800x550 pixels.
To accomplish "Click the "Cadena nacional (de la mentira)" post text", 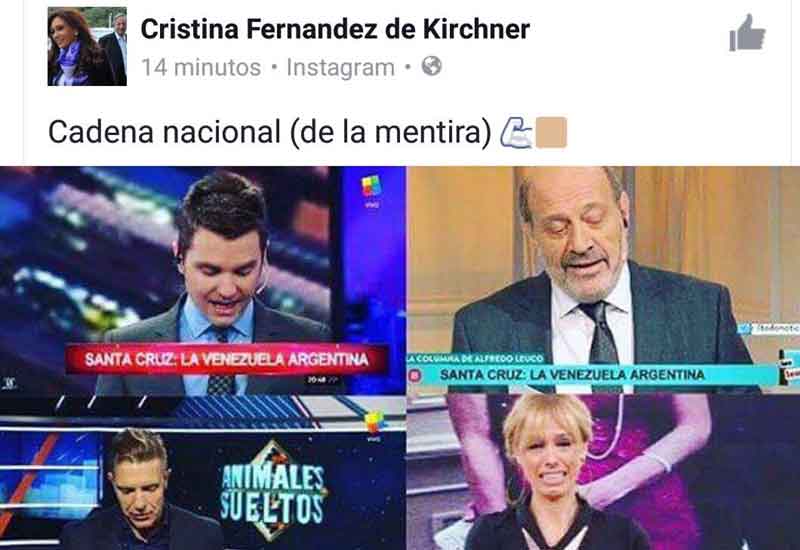I will coord(270,132).
